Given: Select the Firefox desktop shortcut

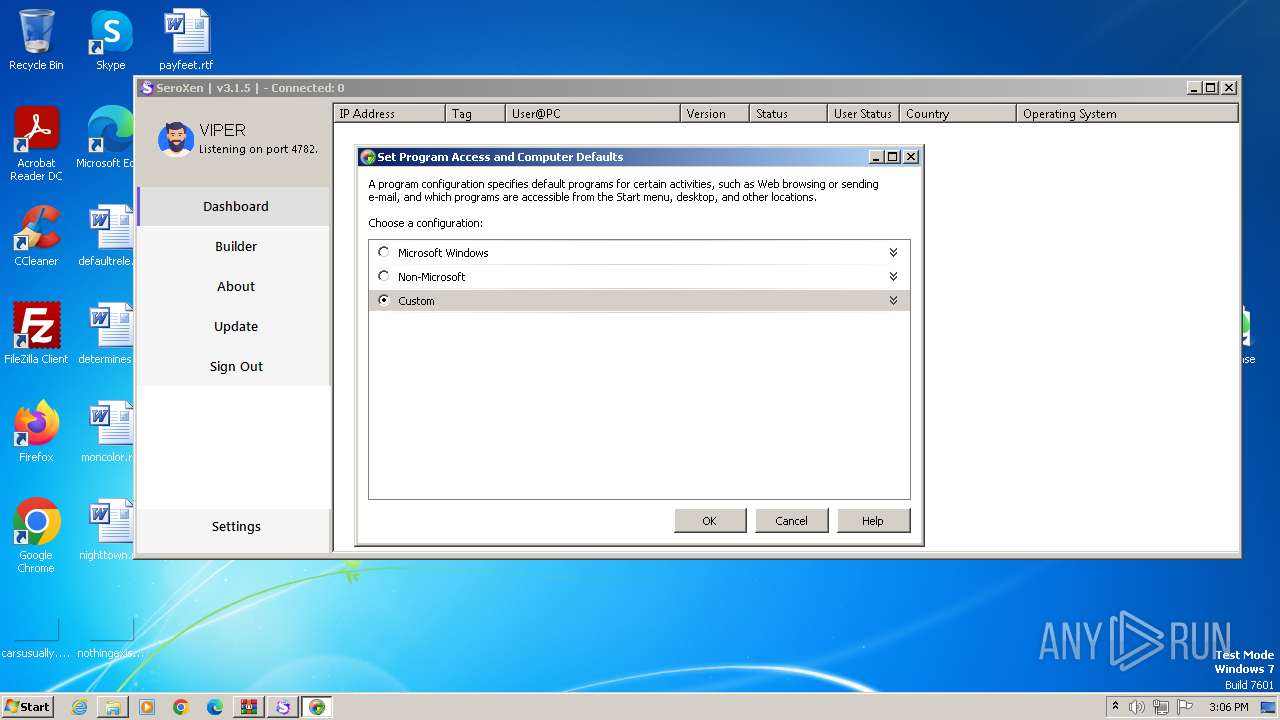Looking at the screenshot, I should [x=36, y=432].
